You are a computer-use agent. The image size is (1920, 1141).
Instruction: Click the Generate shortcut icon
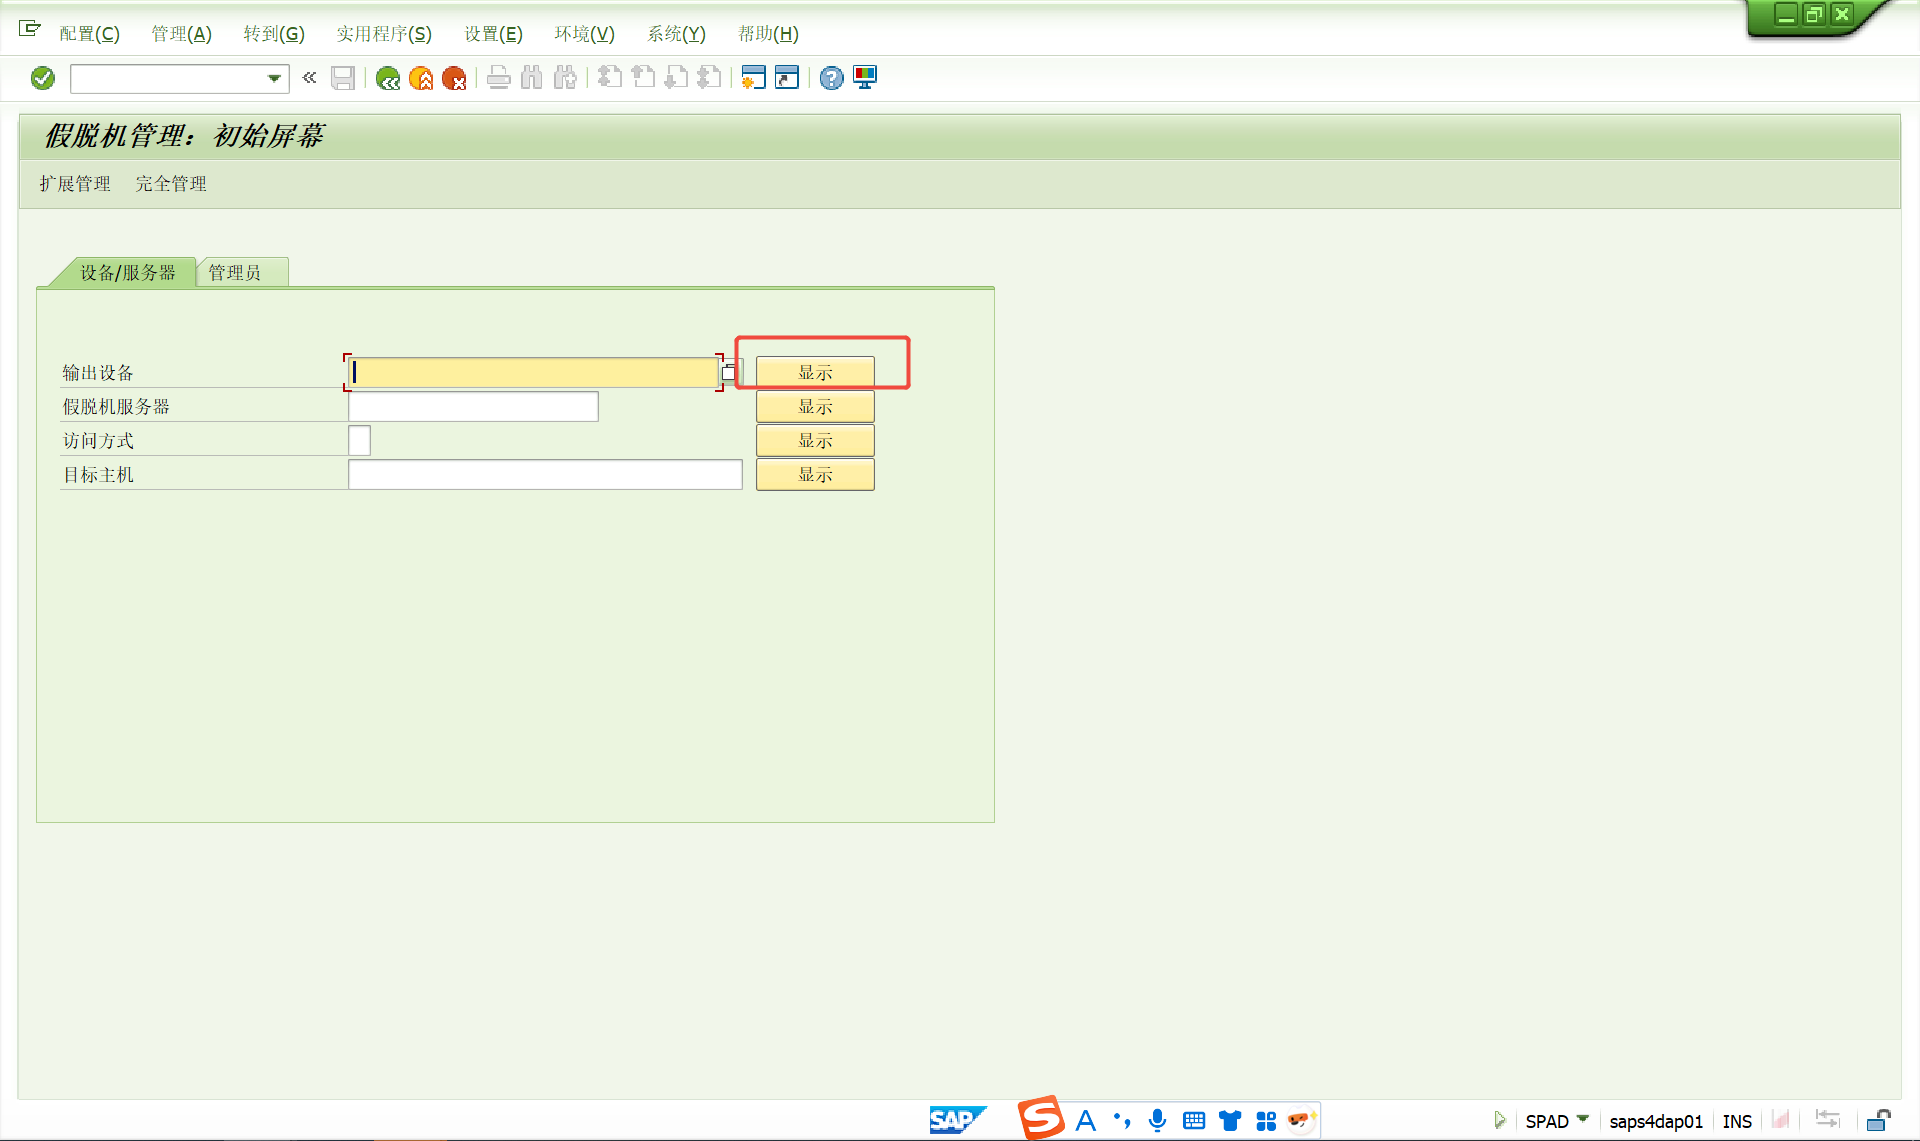[787, 78]
